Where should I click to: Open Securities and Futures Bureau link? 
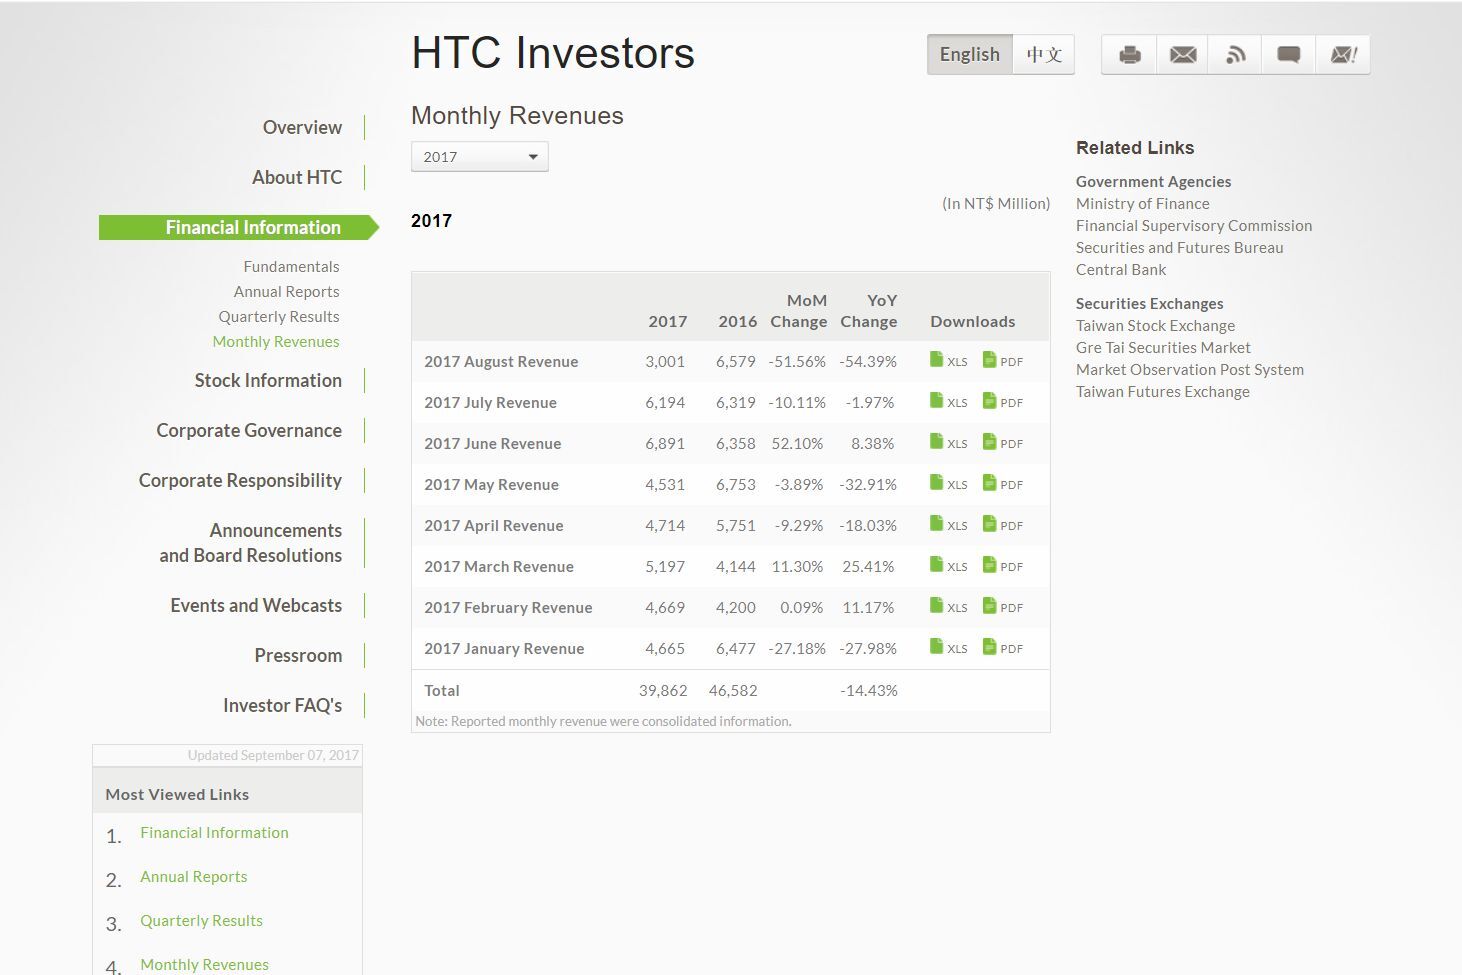pyautogui.click(x=1180, y=247)
